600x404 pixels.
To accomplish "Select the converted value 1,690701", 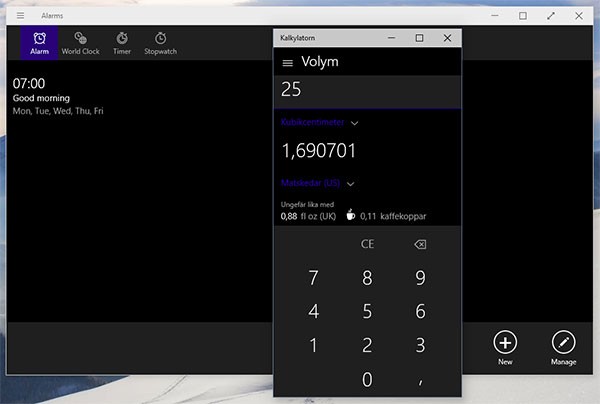I will click(319, 150).
